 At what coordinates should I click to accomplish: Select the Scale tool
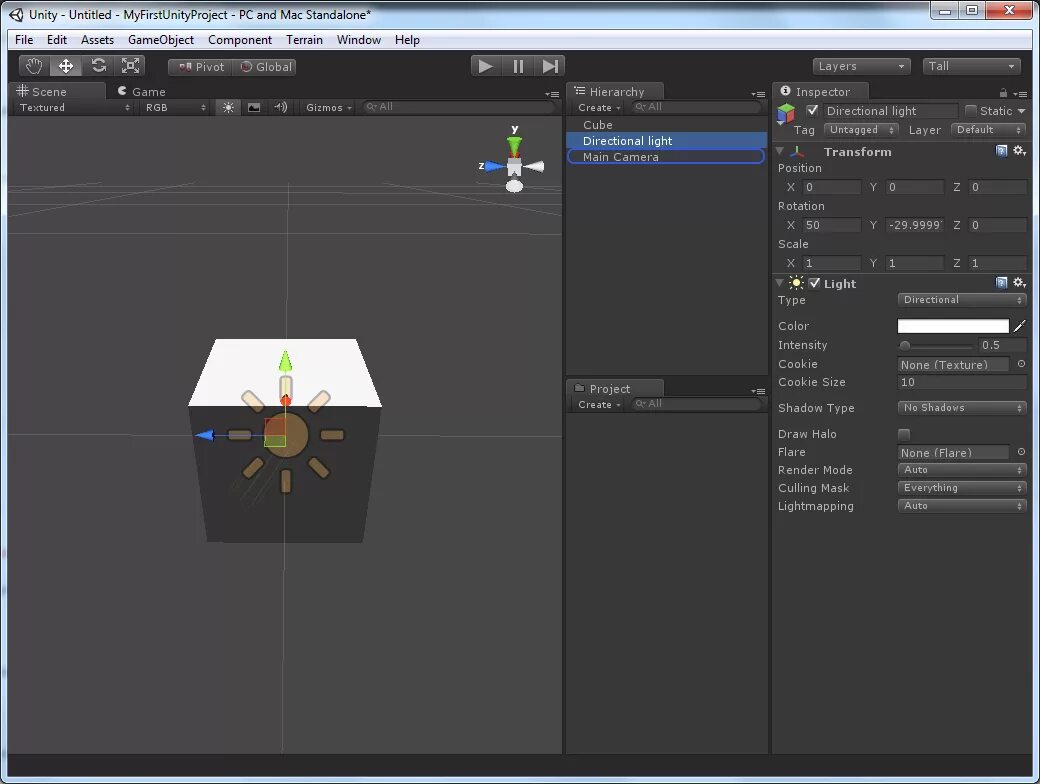coord(130,66)
